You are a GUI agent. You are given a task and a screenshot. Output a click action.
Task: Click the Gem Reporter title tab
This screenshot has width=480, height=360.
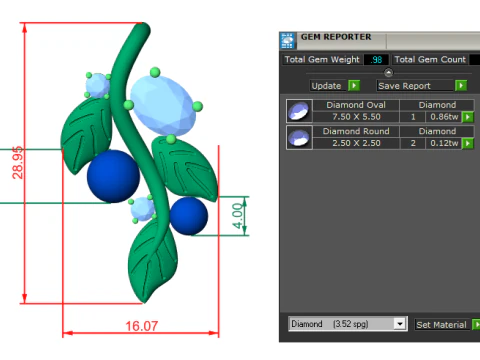336,37
